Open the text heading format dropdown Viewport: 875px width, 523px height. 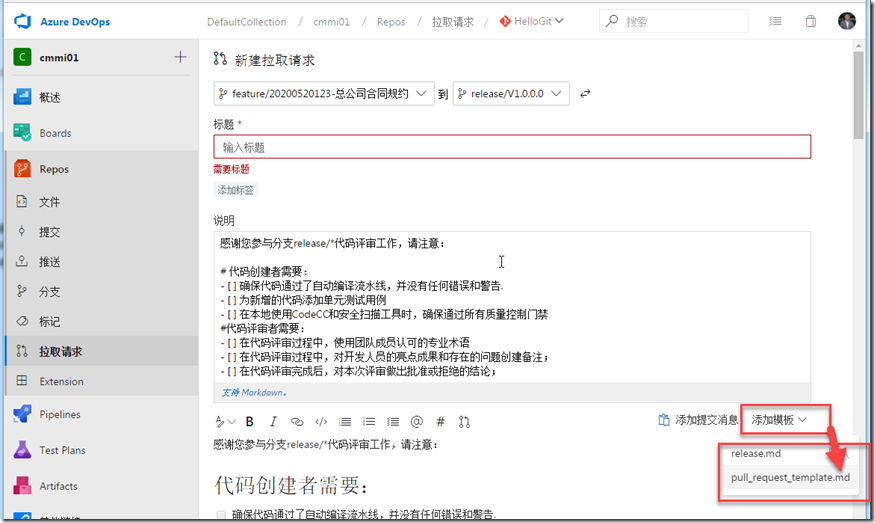click(x=225, y=421)
